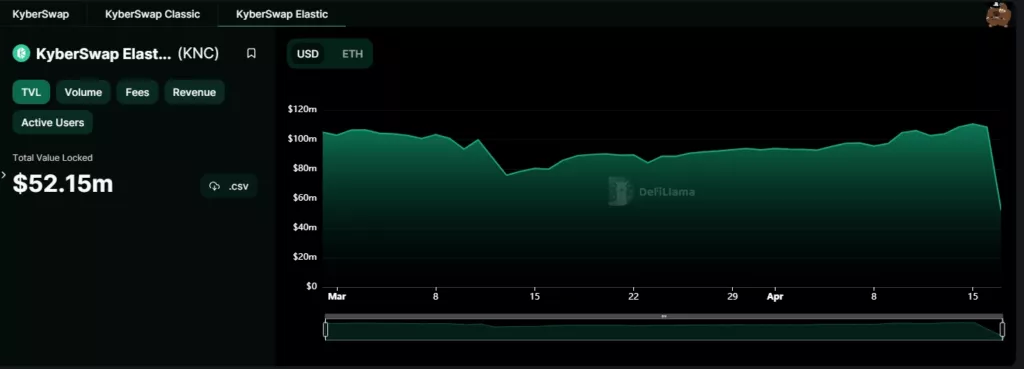This screenshot has width=1024, height=369.
Task: Switch to the KyberSwap Classic tab
Action: pos(152,14)
